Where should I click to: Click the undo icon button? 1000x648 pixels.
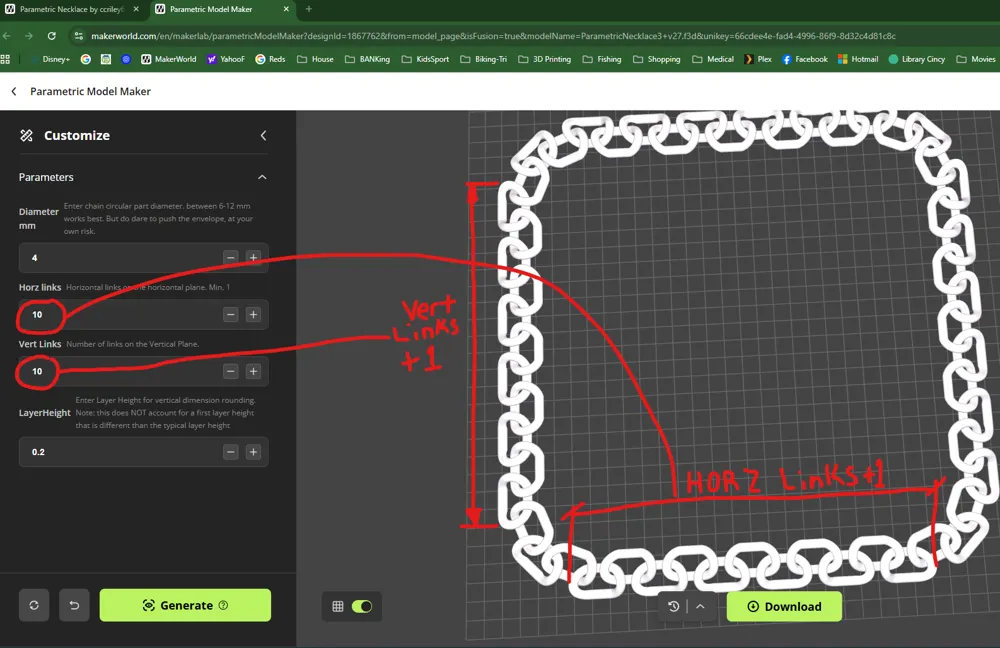coord(74,605)
